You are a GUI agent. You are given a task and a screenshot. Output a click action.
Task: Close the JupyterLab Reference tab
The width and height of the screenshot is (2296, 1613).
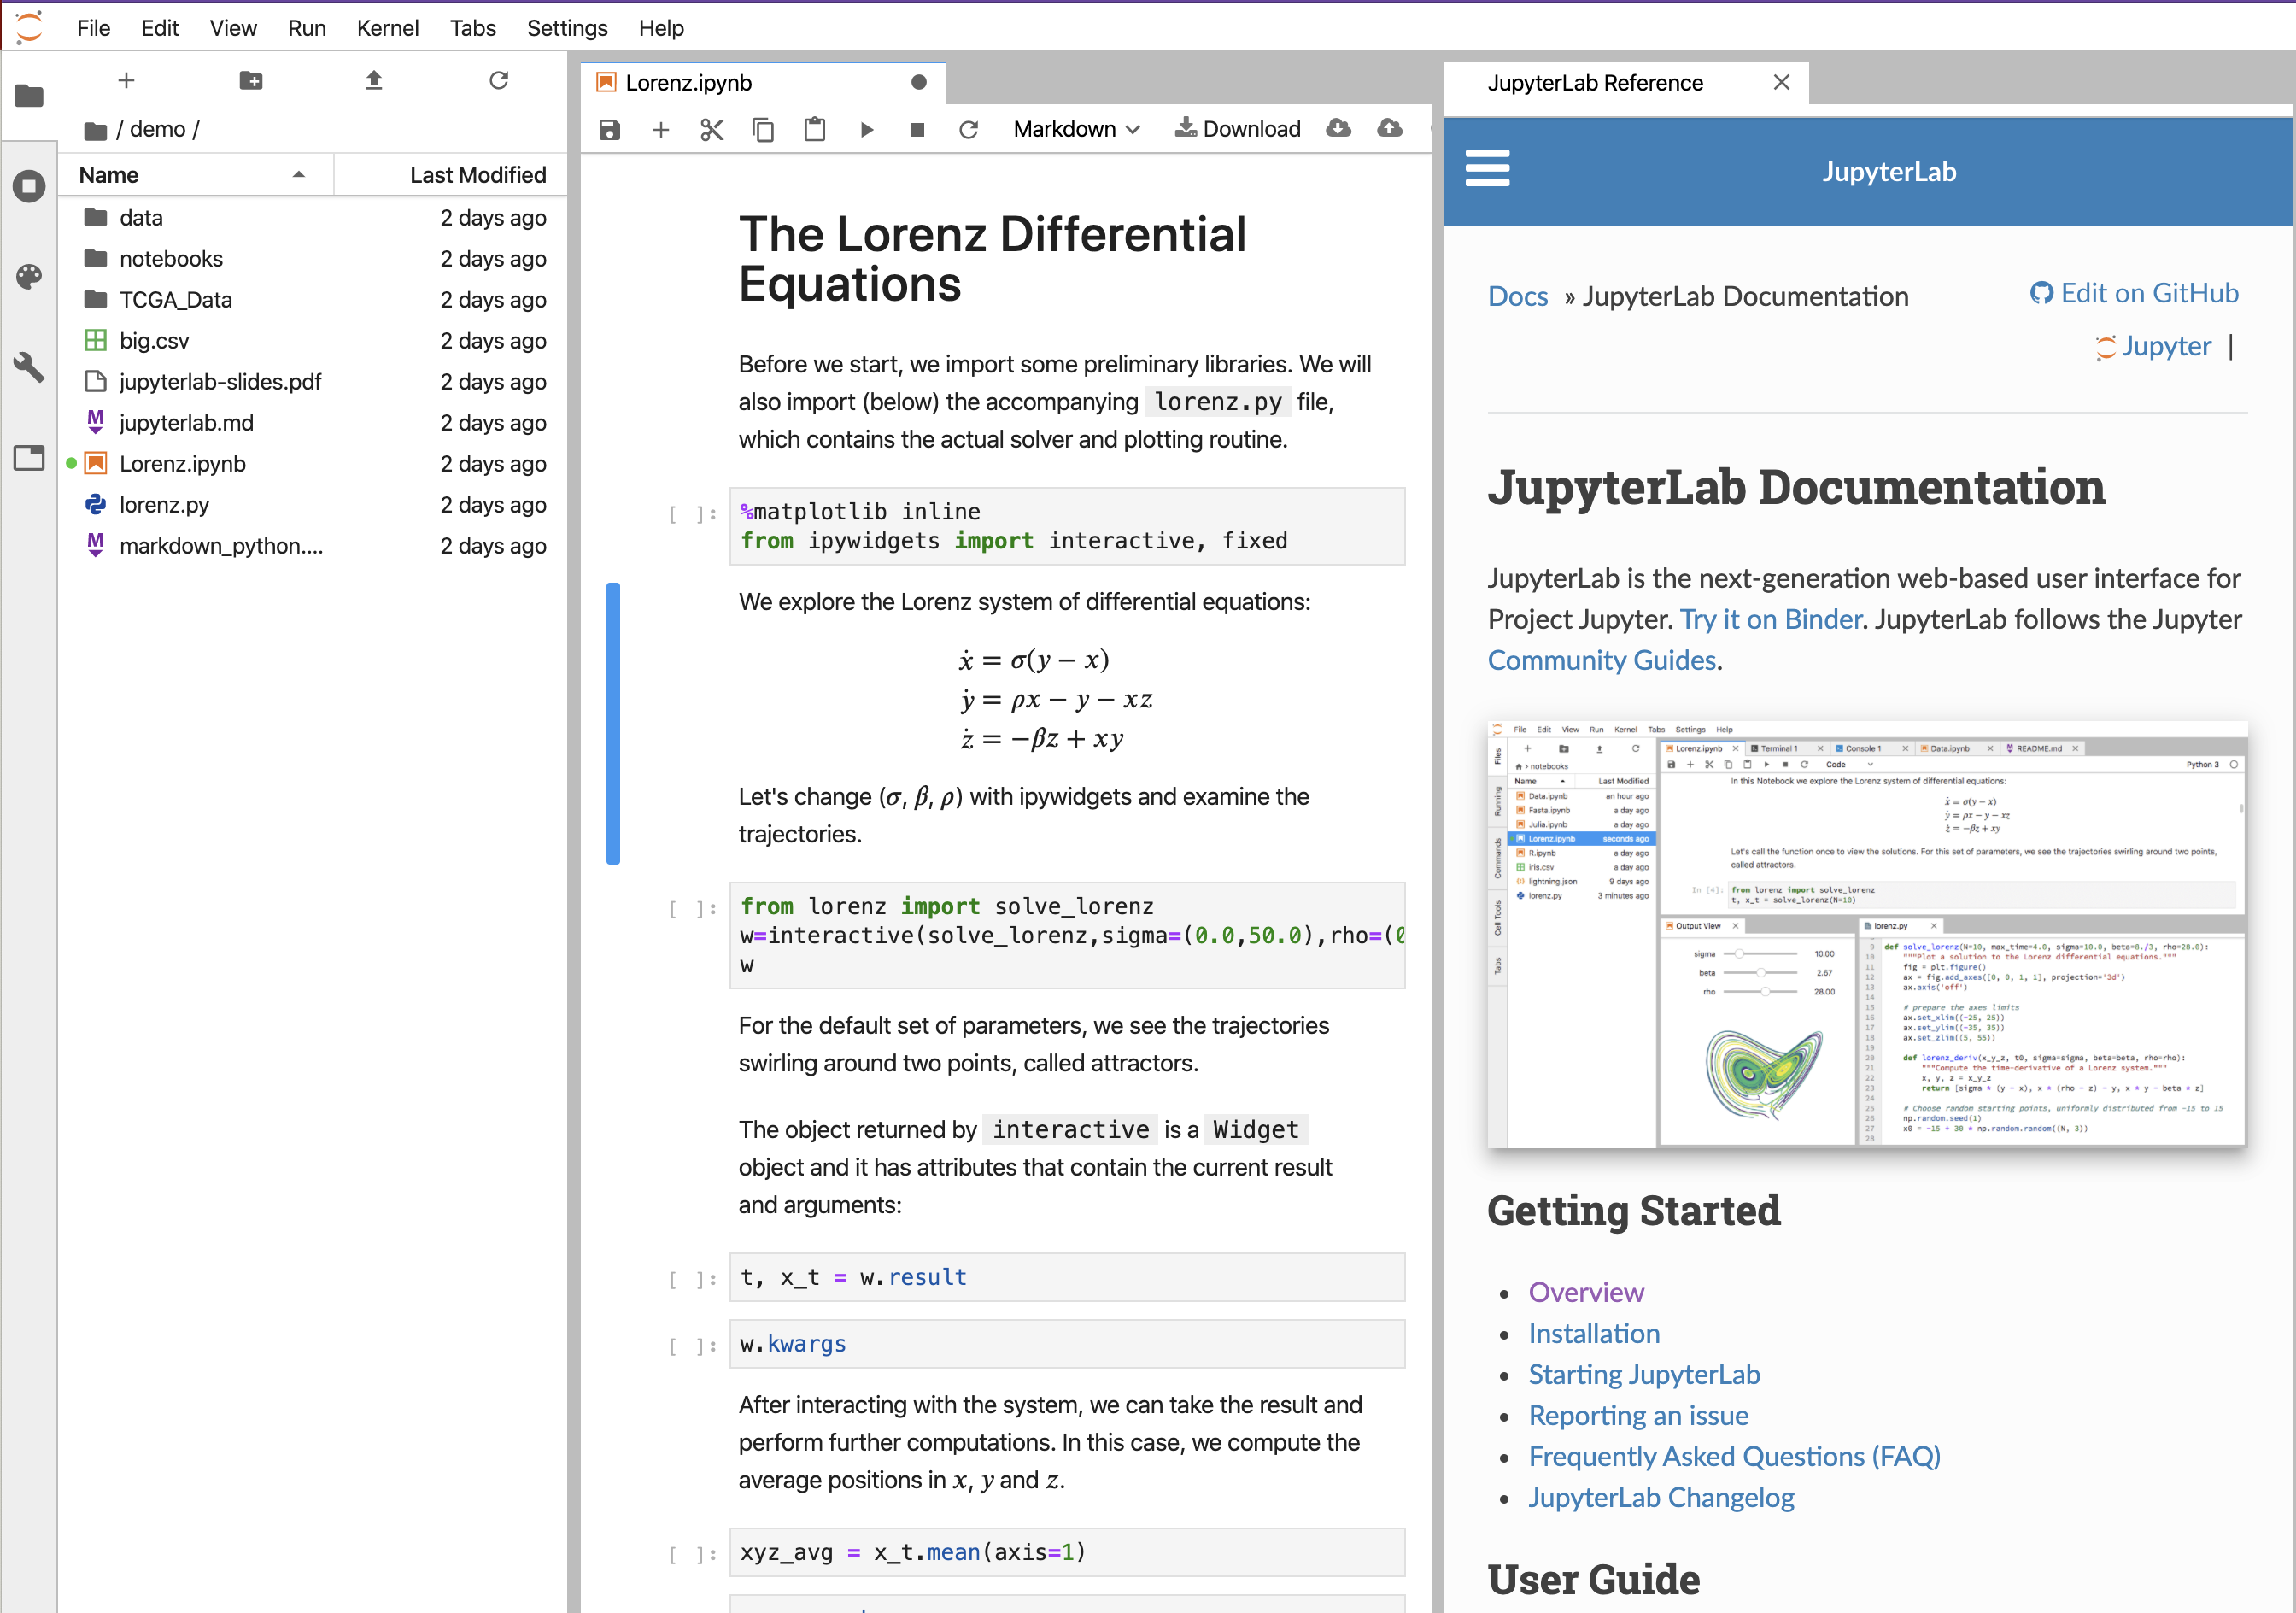(1781, 83)
